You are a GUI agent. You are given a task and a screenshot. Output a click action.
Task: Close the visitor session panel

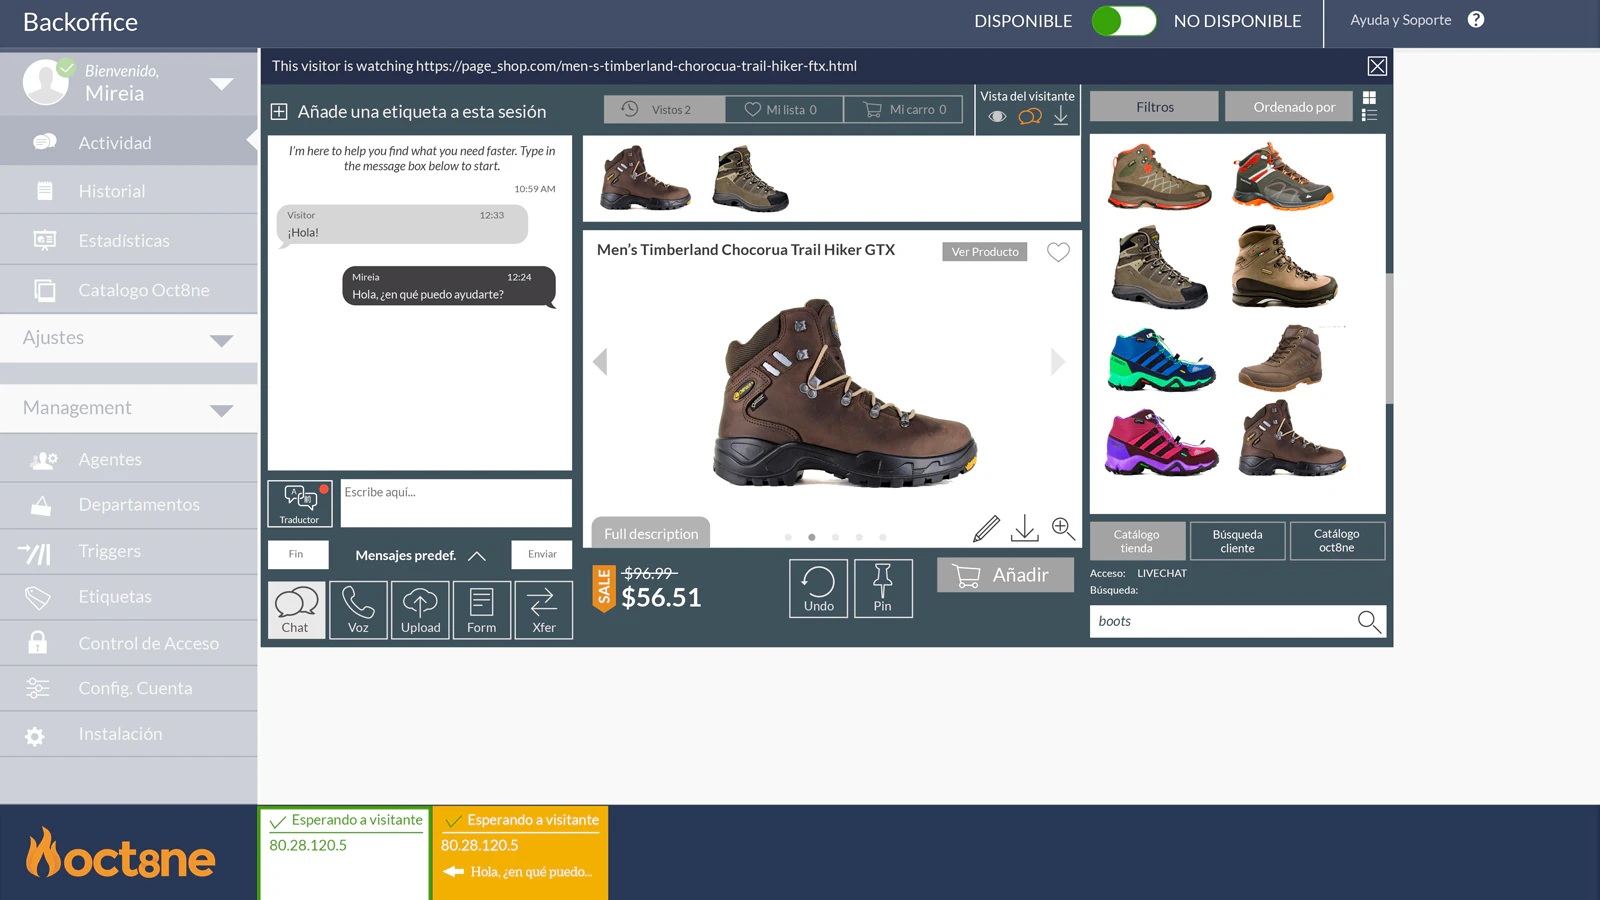(1377, 66)
